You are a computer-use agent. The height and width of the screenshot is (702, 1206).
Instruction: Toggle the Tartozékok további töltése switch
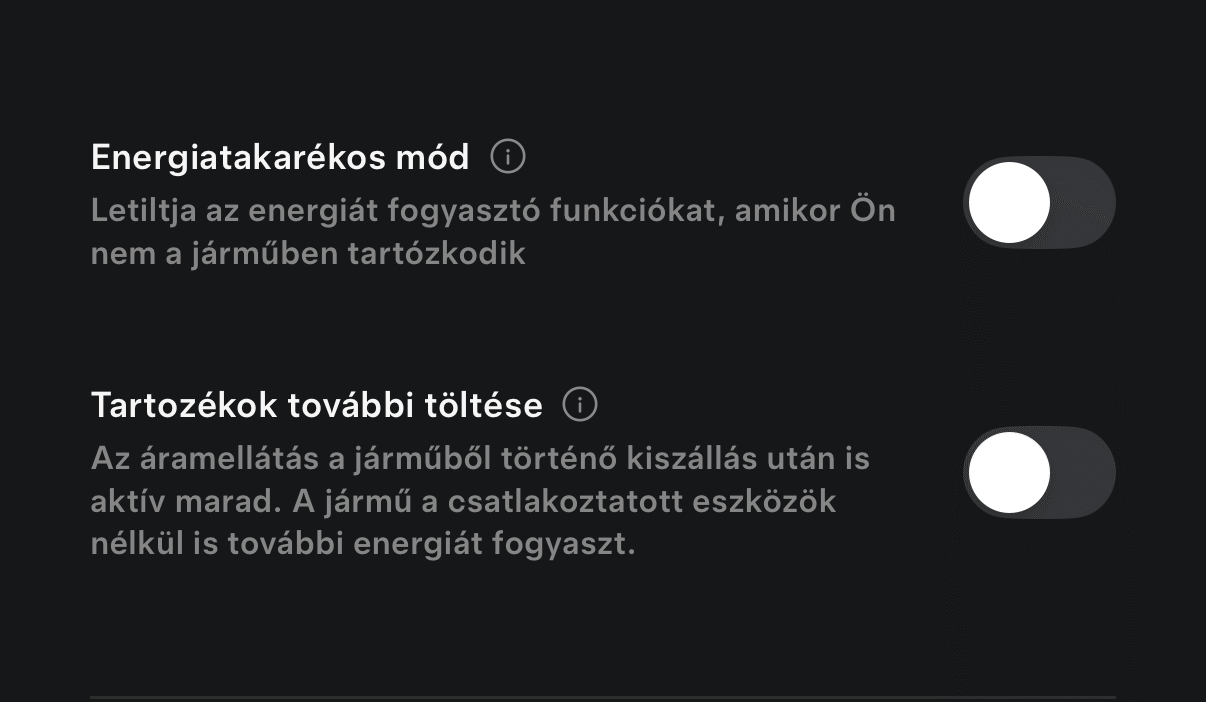click(x=1039, y=473)
